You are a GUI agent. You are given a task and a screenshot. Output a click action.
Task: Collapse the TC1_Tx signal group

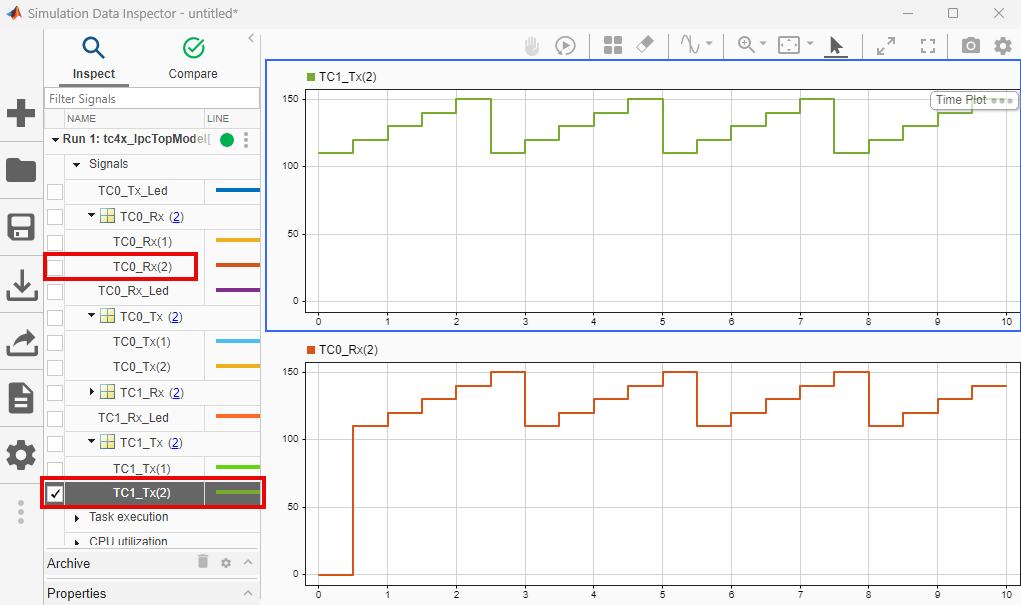[91, 441]
